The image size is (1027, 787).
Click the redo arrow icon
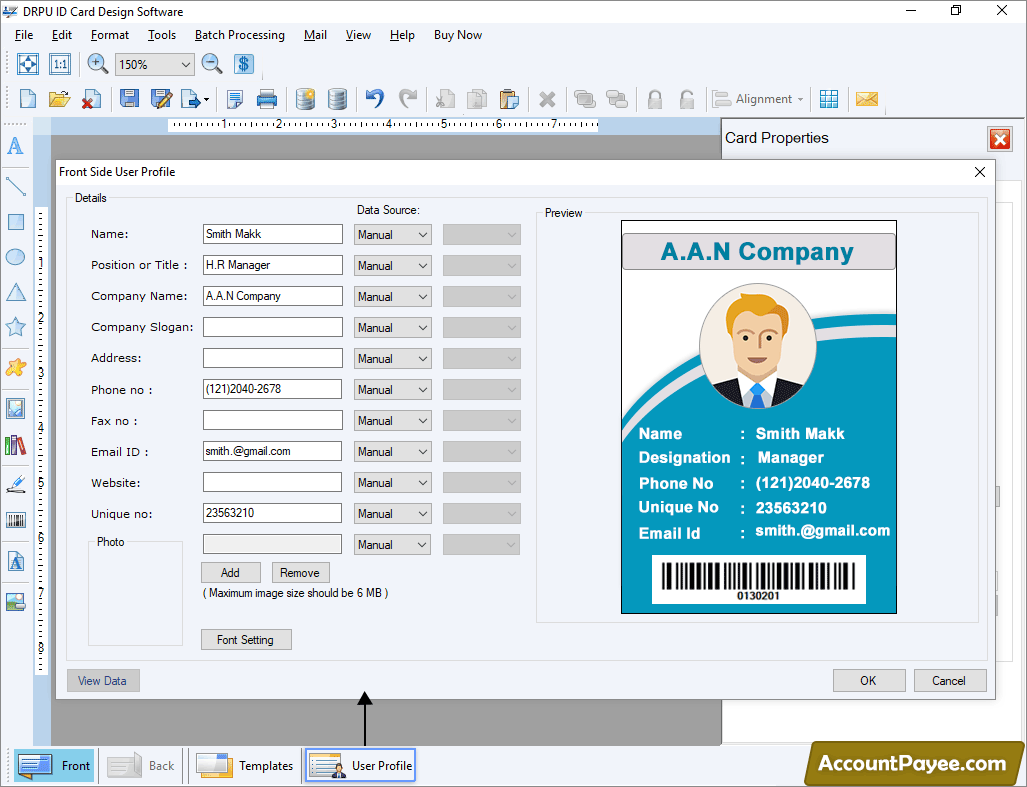tap(407, 99)
